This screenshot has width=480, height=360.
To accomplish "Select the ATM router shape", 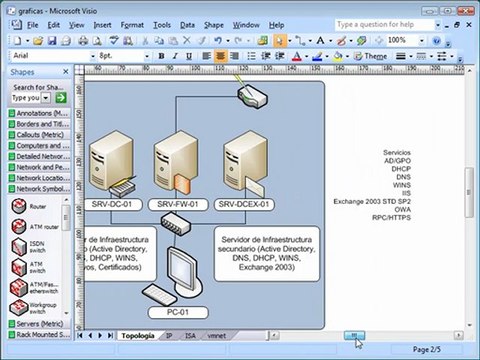I will (x=19, y=227).
